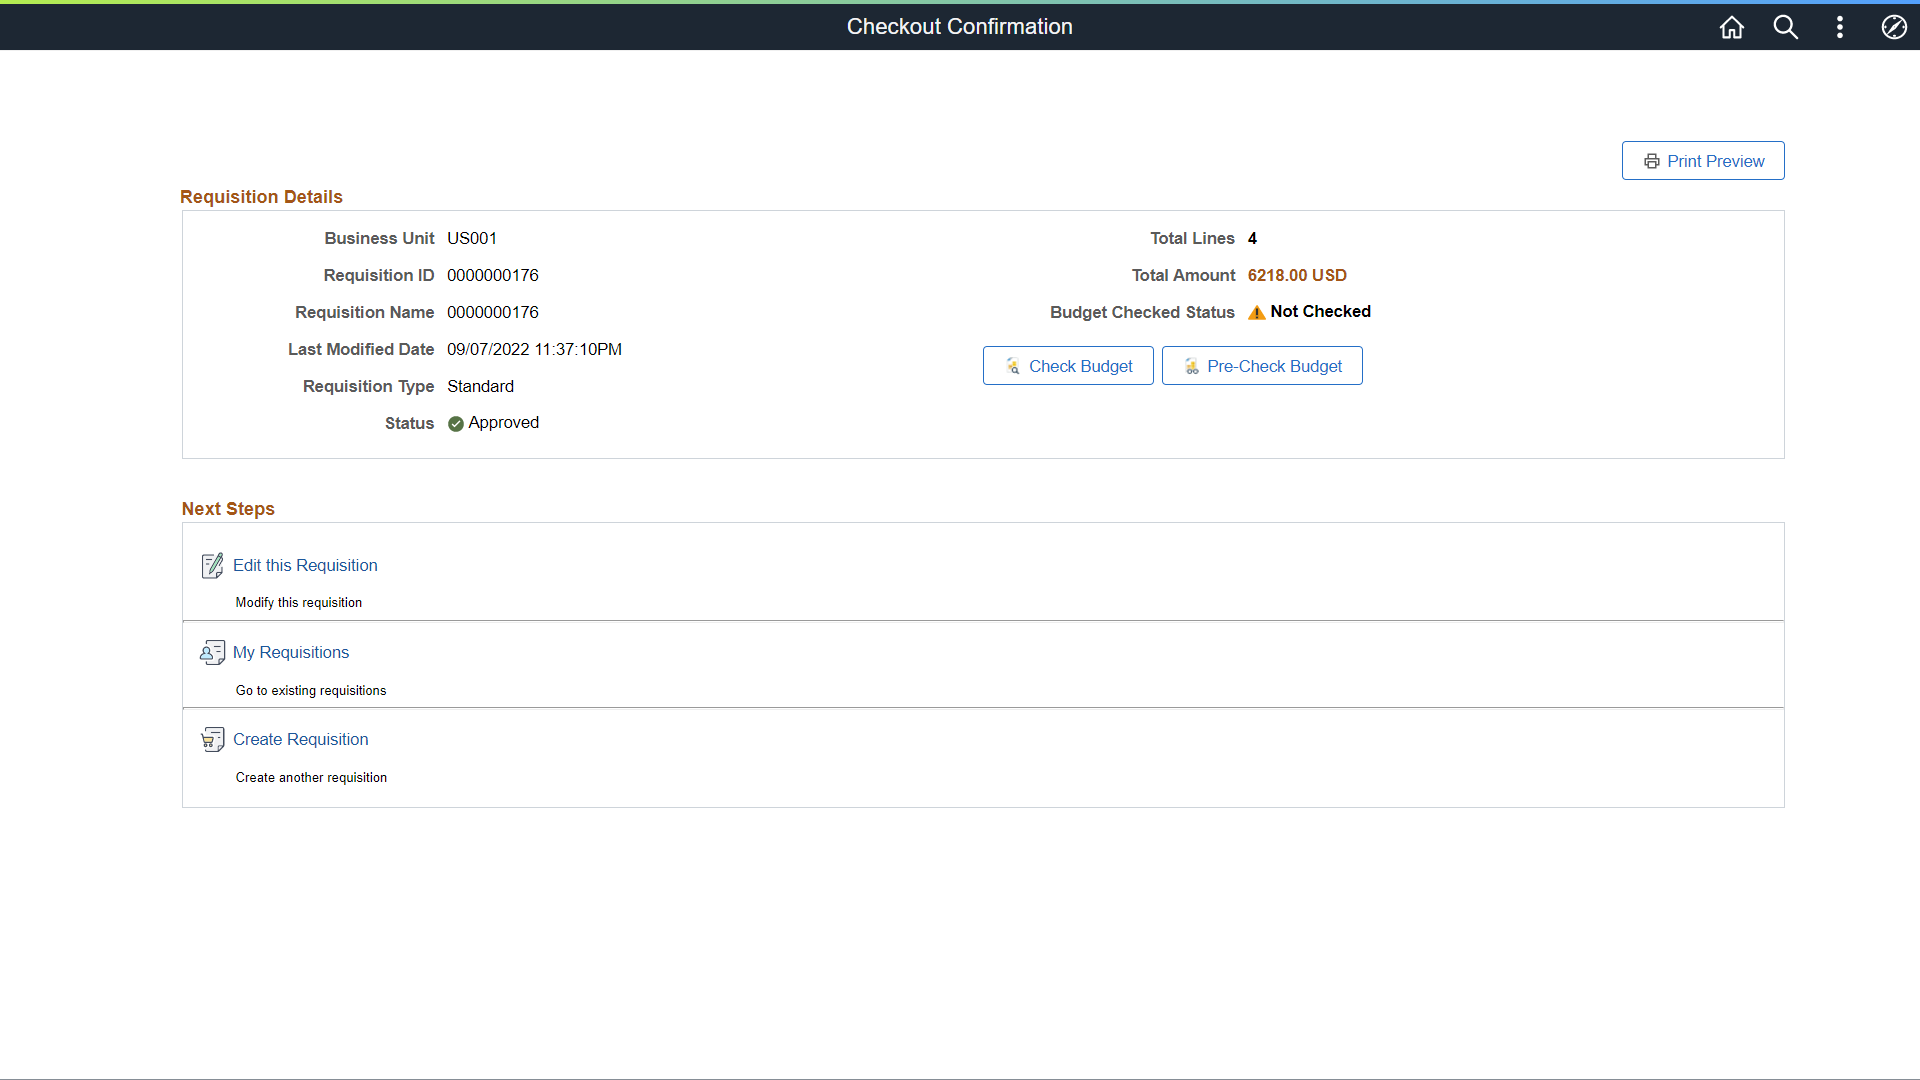Open the global search icon
The image size is (1920, 1080).
(x=1786, y=27)
